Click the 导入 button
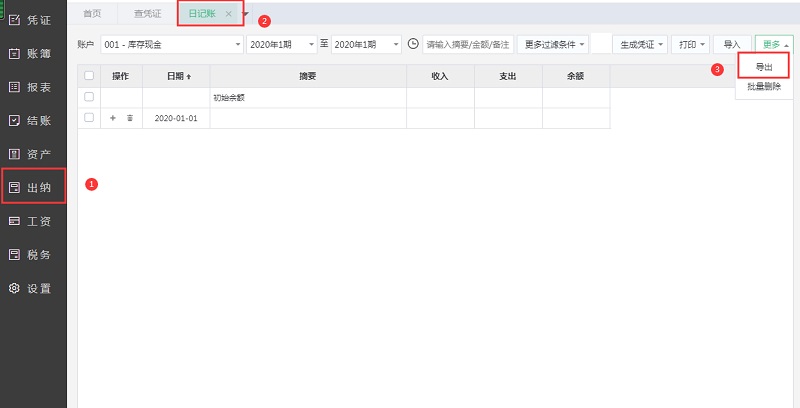Image resolution: width=800 pixels, height=408 pixels. [732, 45]
